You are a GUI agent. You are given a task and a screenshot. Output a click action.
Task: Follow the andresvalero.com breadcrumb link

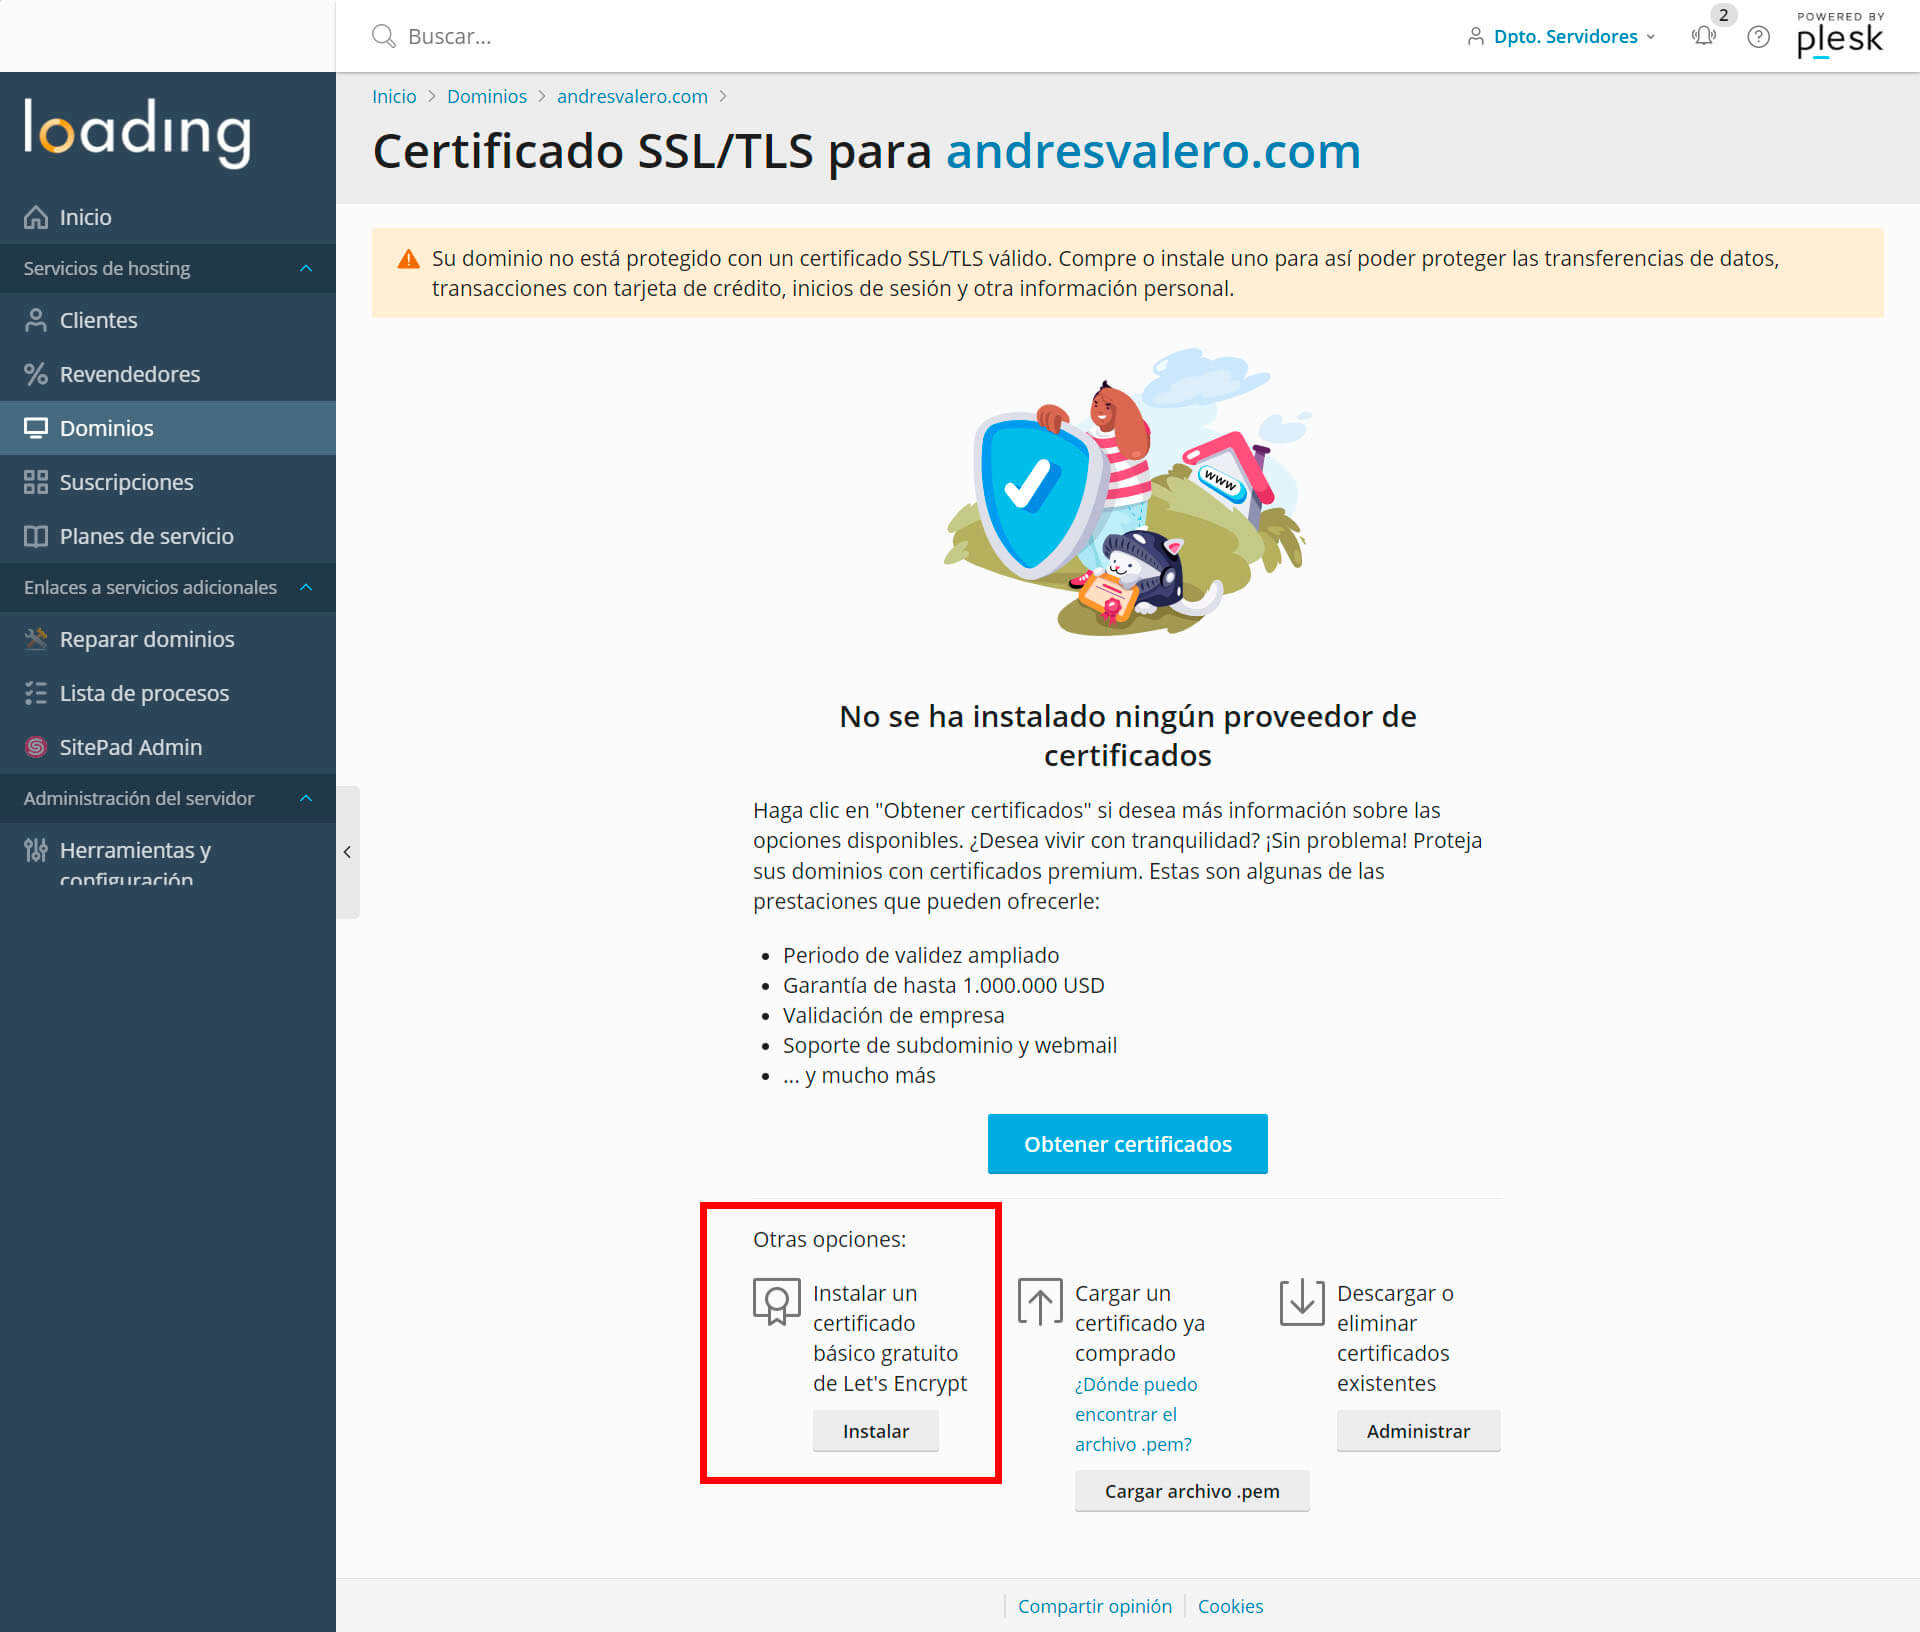632,96
